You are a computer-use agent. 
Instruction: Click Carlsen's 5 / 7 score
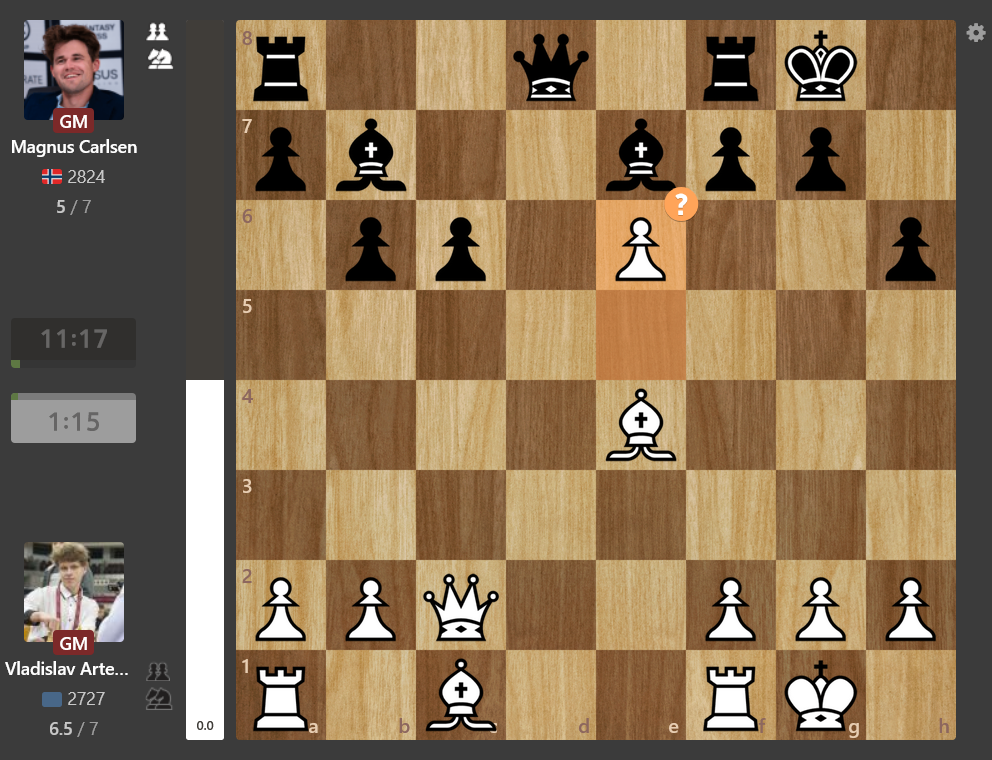(x=73, y=207)
